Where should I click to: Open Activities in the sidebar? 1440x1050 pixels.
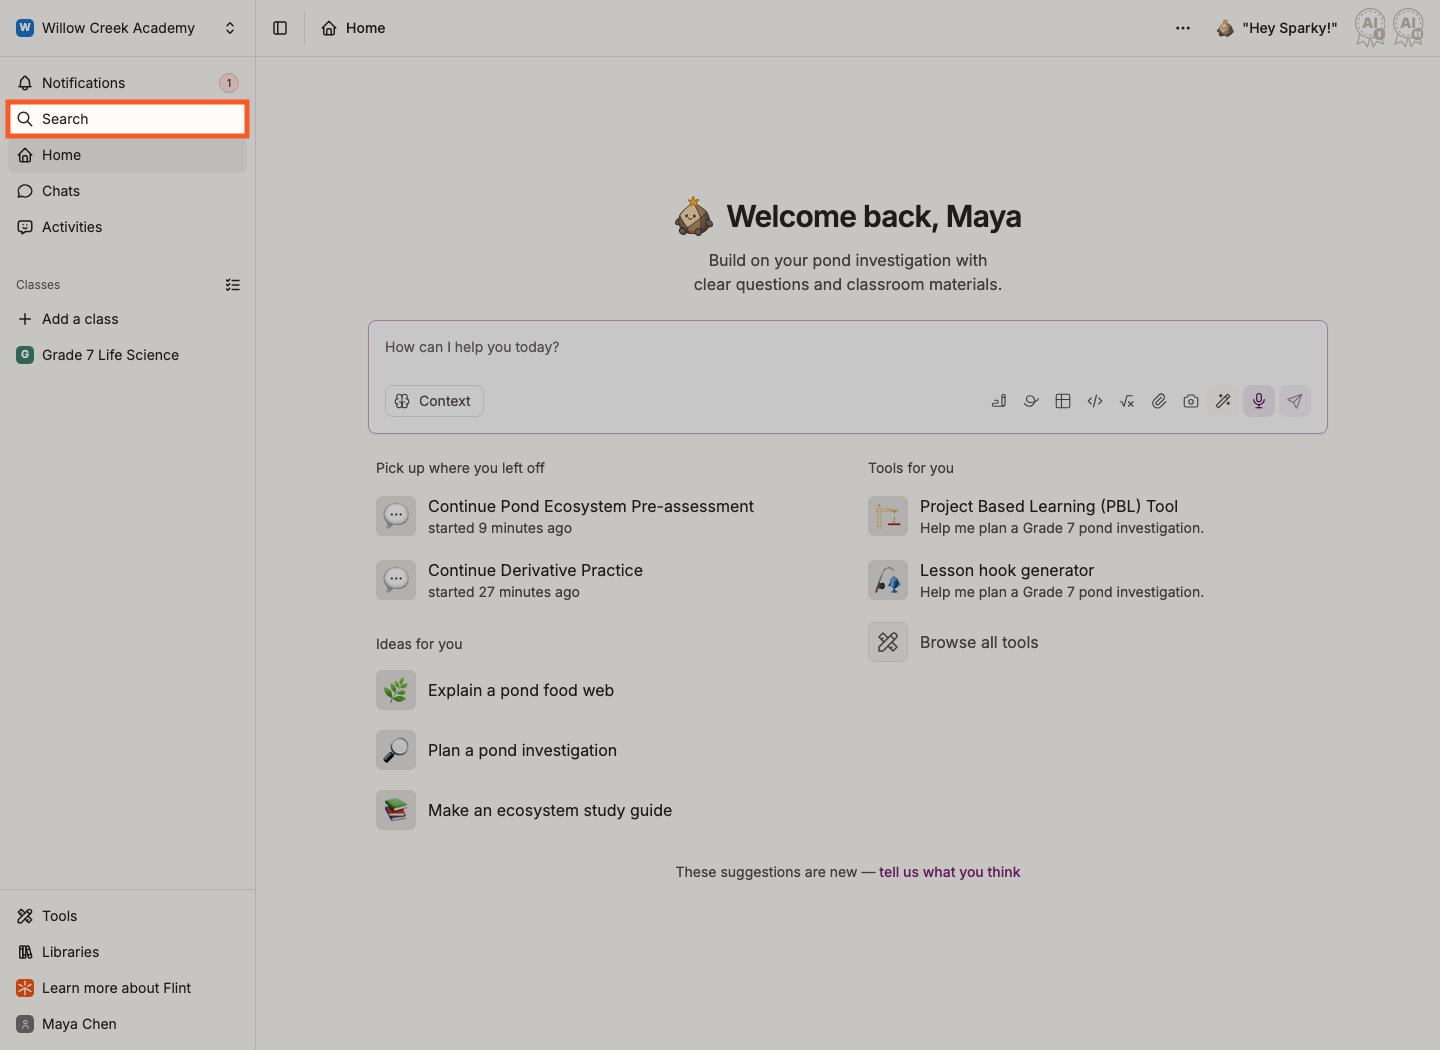pos(127,227)
